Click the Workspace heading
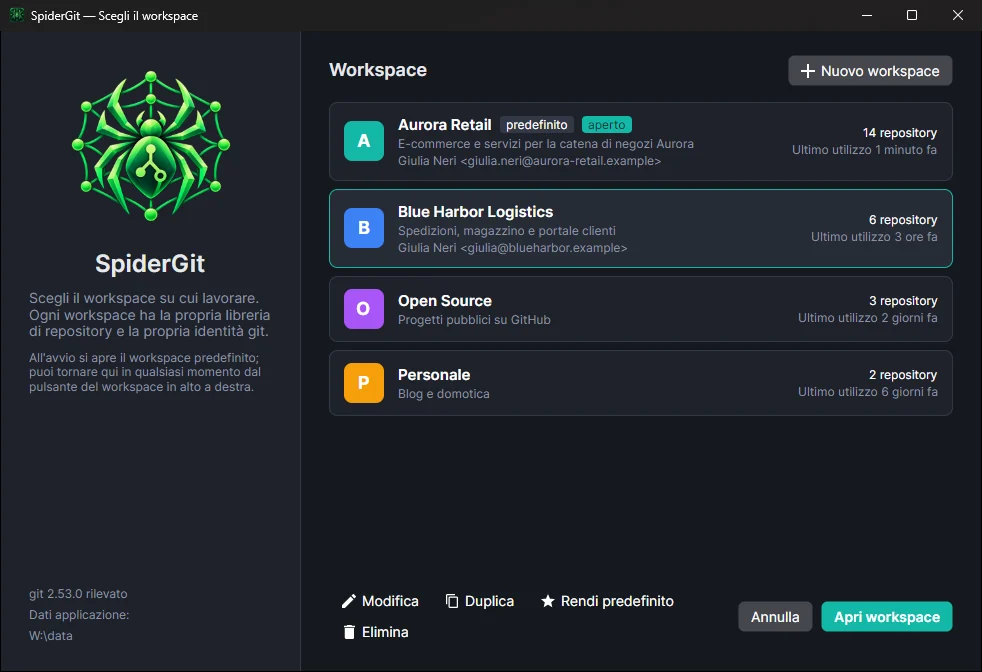 378,70
